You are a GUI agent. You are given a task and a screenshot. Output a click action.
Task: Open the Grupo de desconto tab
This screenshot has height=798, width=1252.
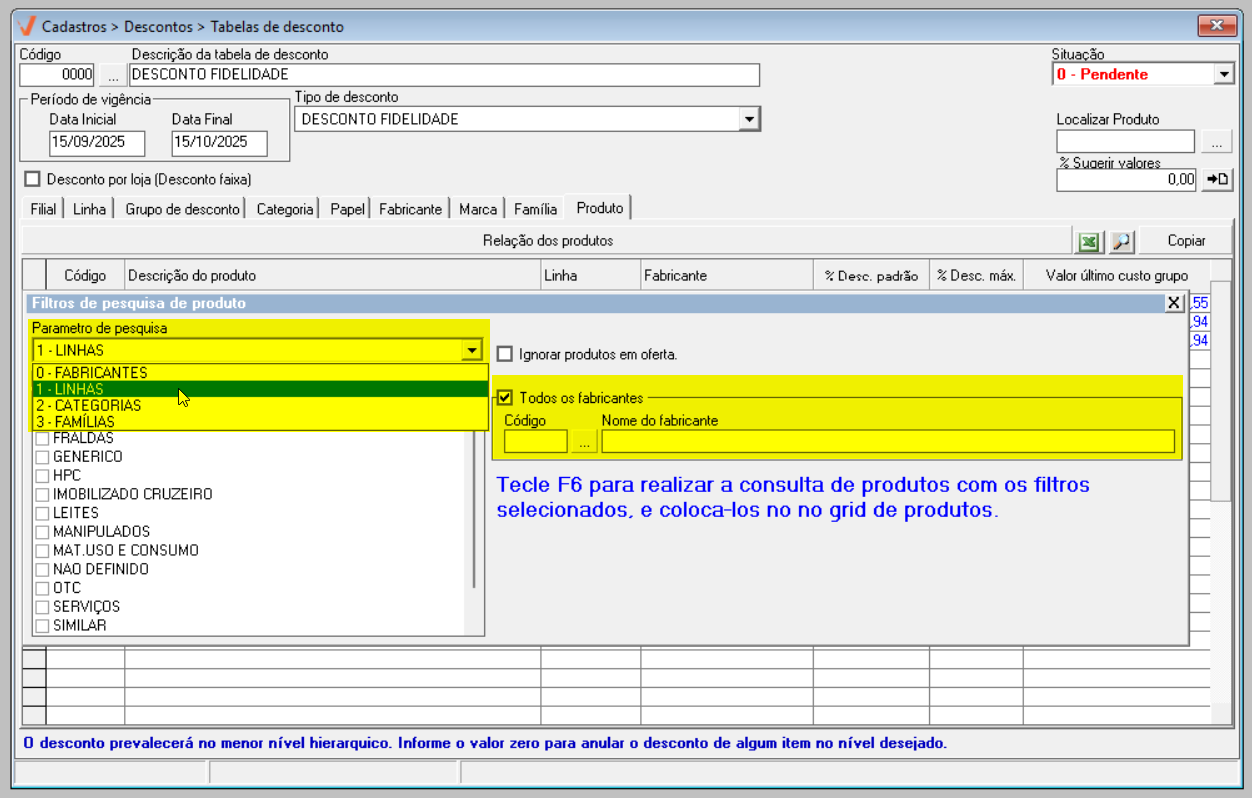coord(182,209)
